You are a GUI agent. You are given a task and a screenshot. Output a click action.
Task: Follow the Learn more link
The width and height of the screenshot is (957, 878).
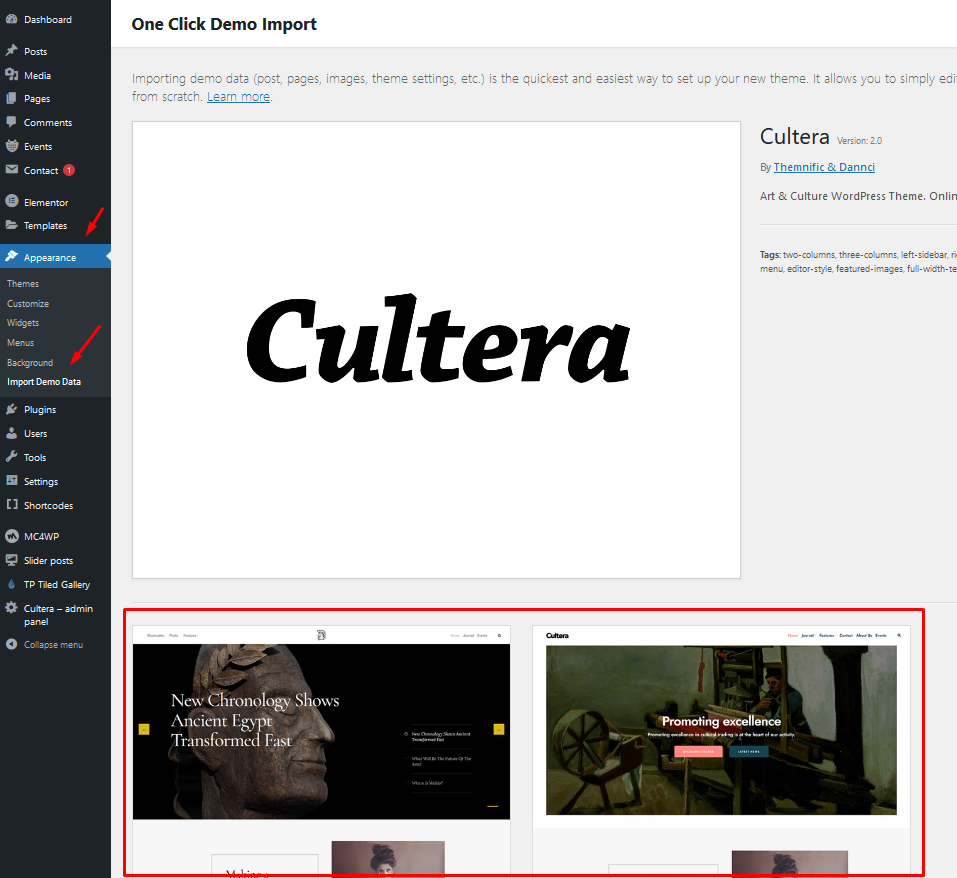click(x=238, y=97)
